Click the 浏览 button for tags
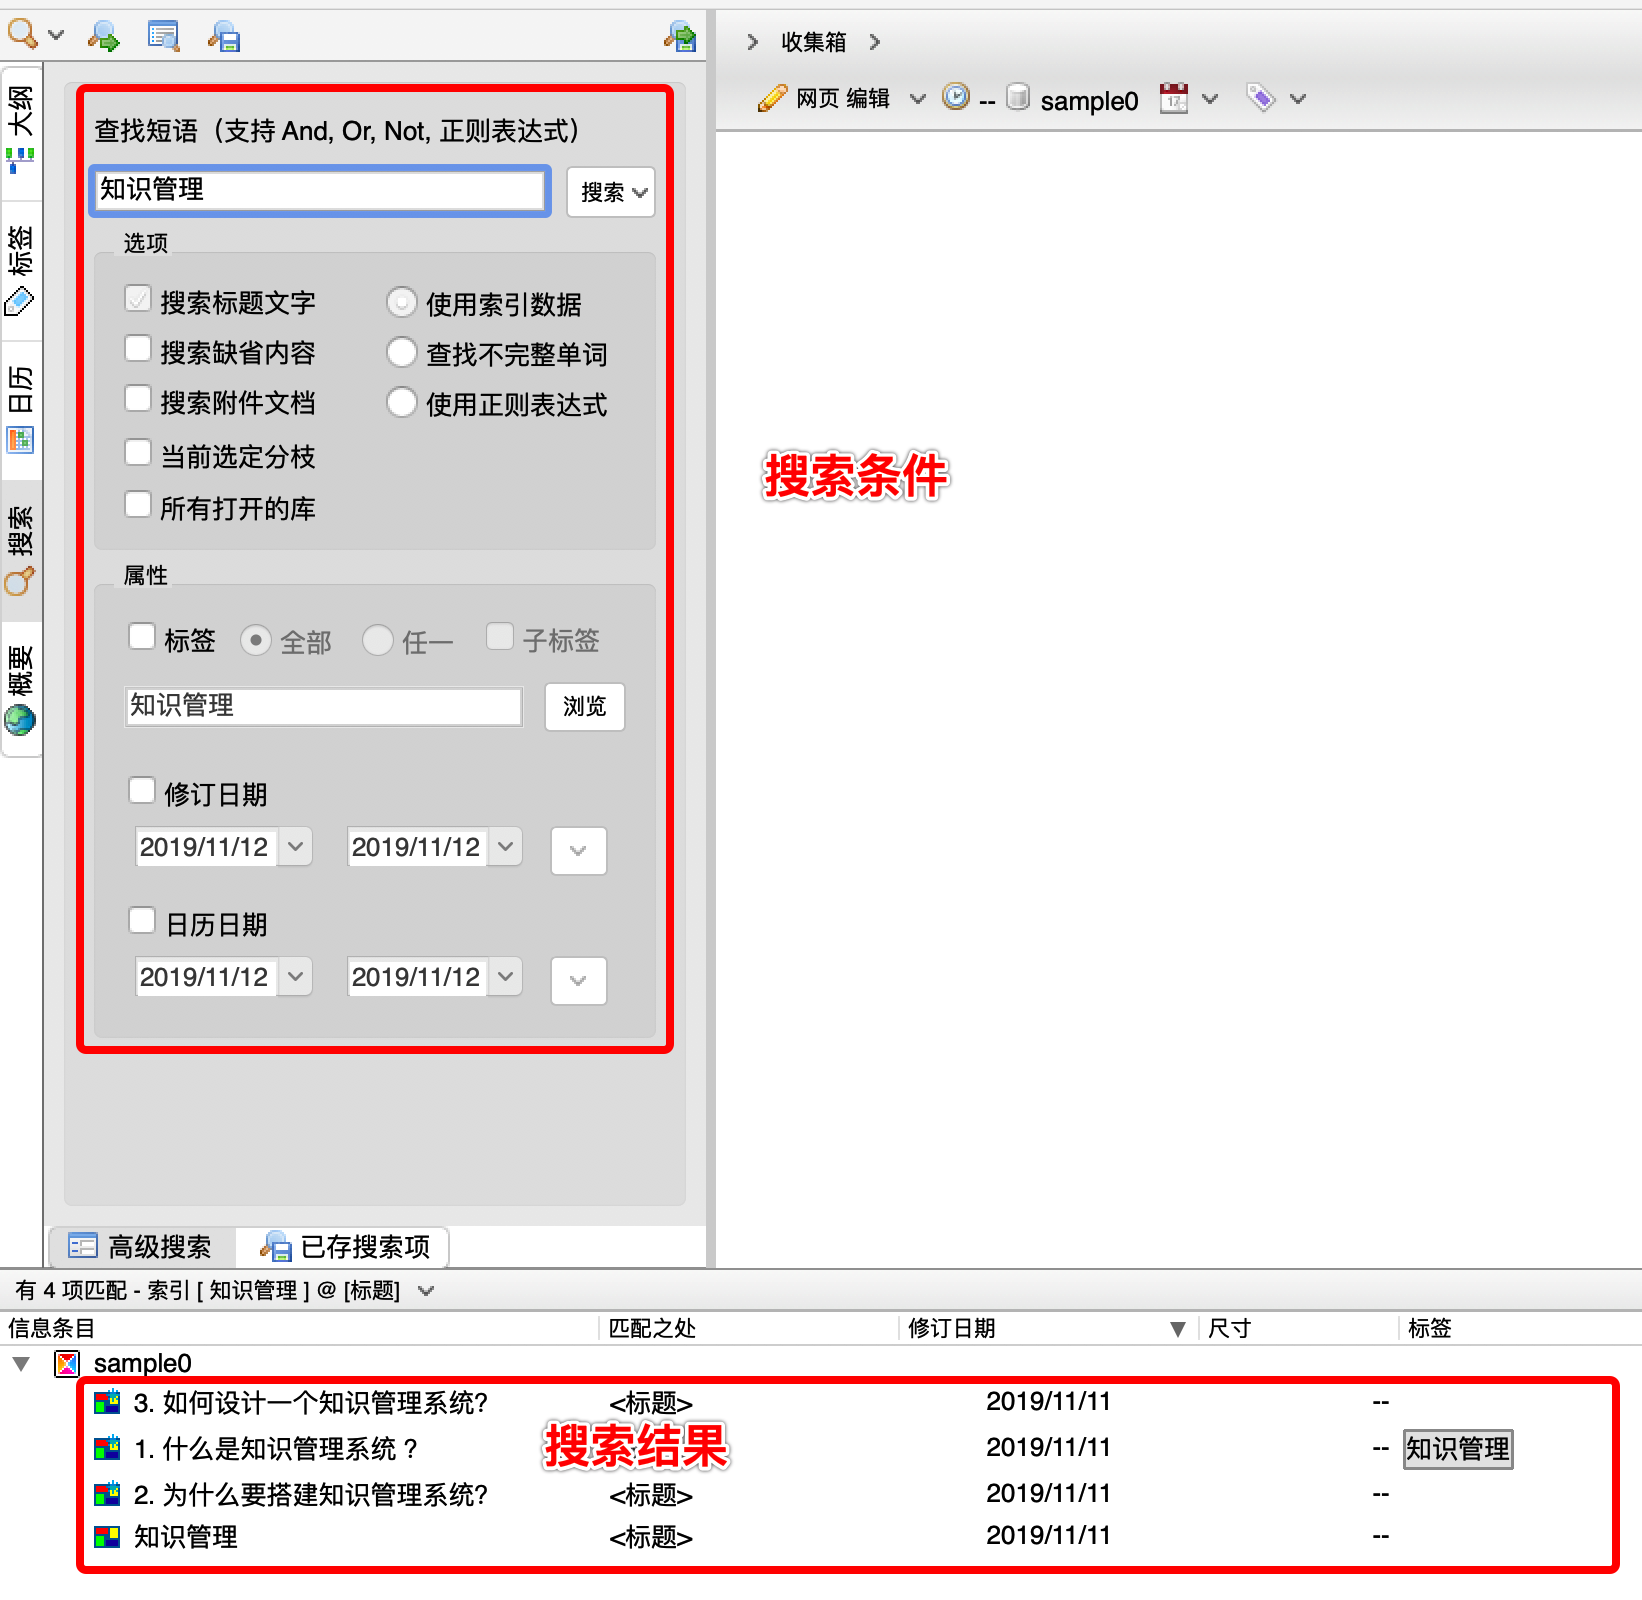1642x1600 pixels. click(x=584, y=707)
